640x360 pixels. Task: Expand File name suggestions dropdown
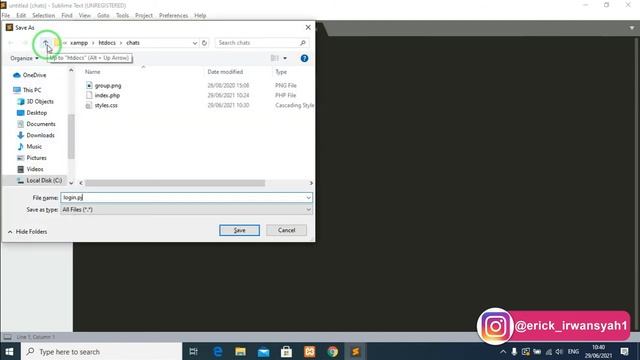pyautogui.click(x=308, y=198)
